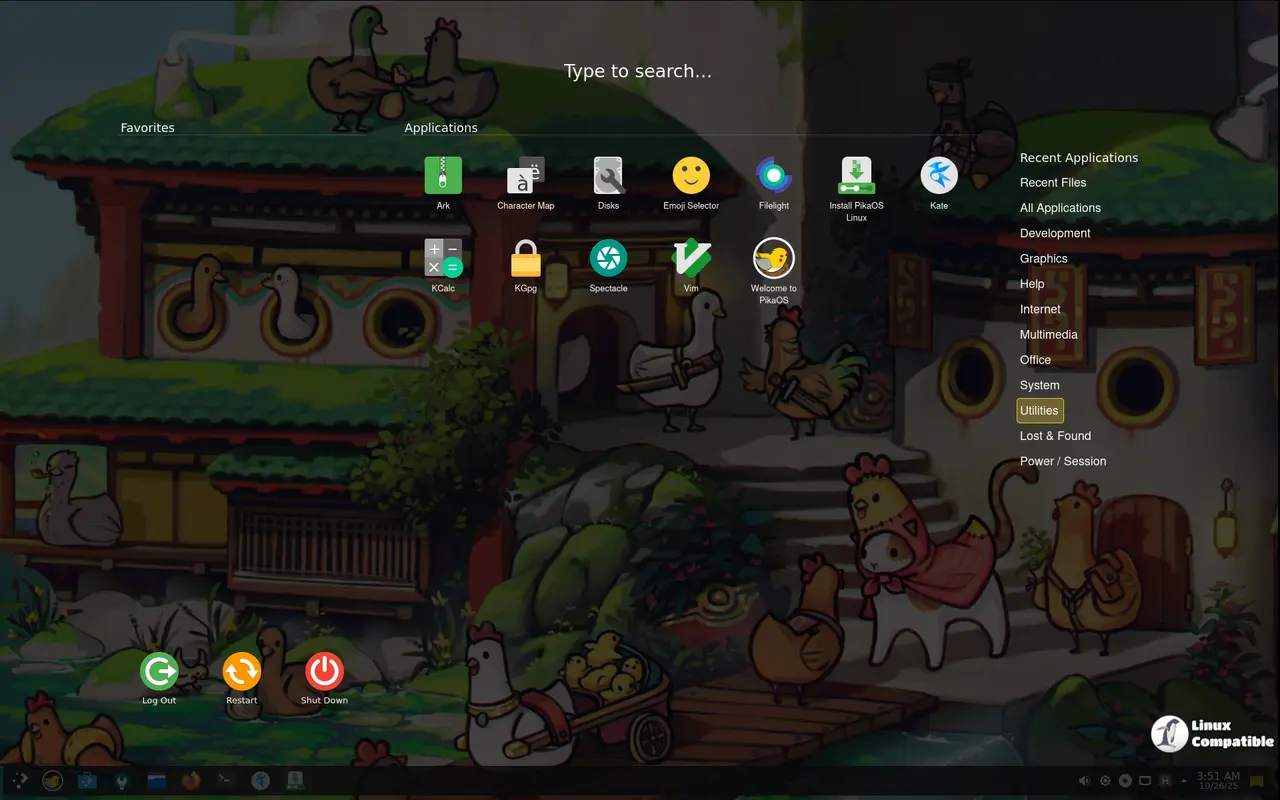The width and height of the screenshot is (1280, 800).
Task: Open the Vim editor
Action: (691, 258)
